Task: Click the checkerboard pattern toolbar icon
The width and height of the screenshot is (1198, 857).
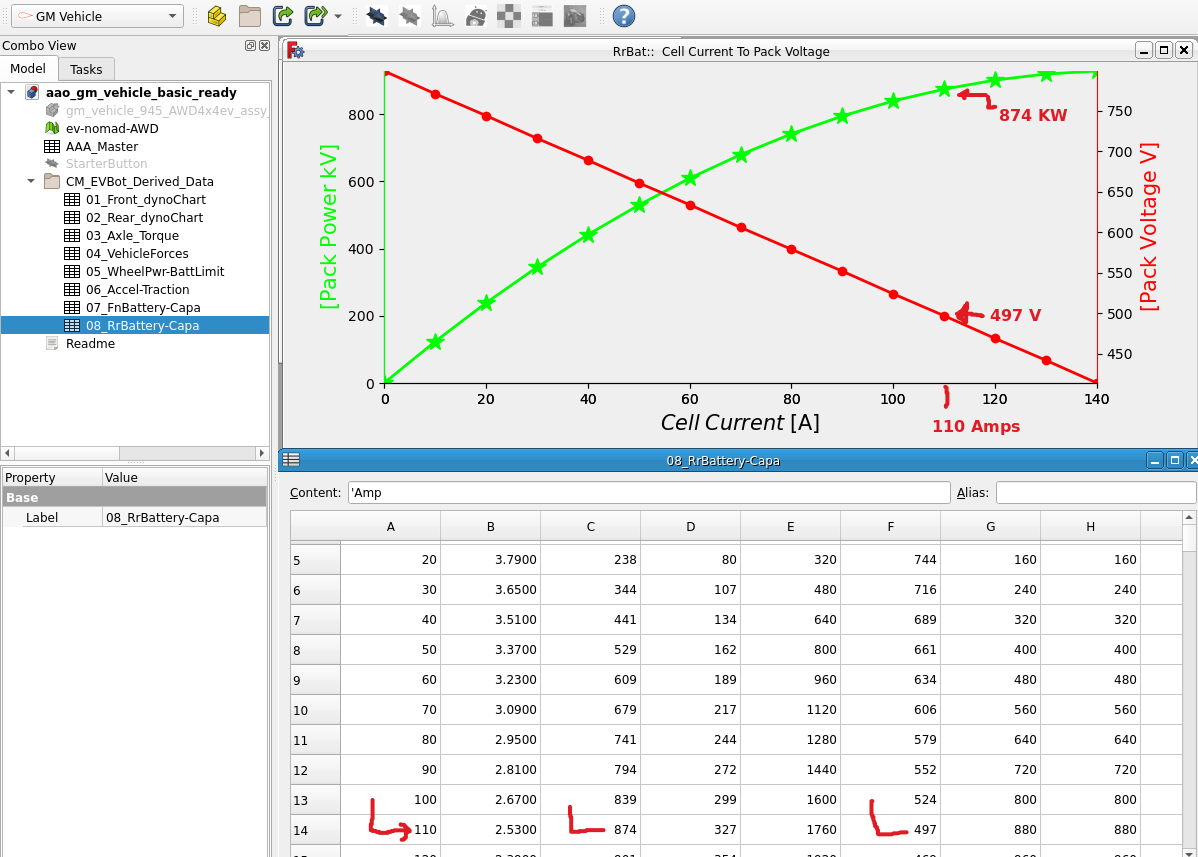Action: point(509,16)
